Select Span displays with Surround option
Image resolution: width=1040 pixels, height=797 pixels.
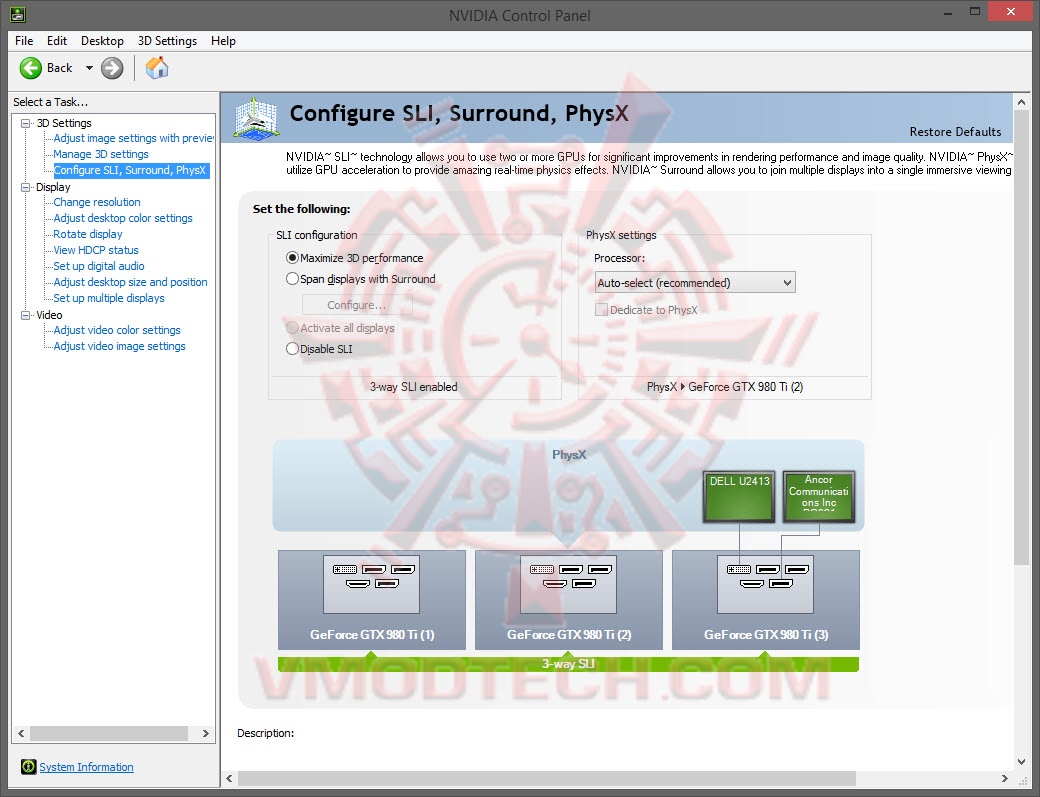(292, 279)
